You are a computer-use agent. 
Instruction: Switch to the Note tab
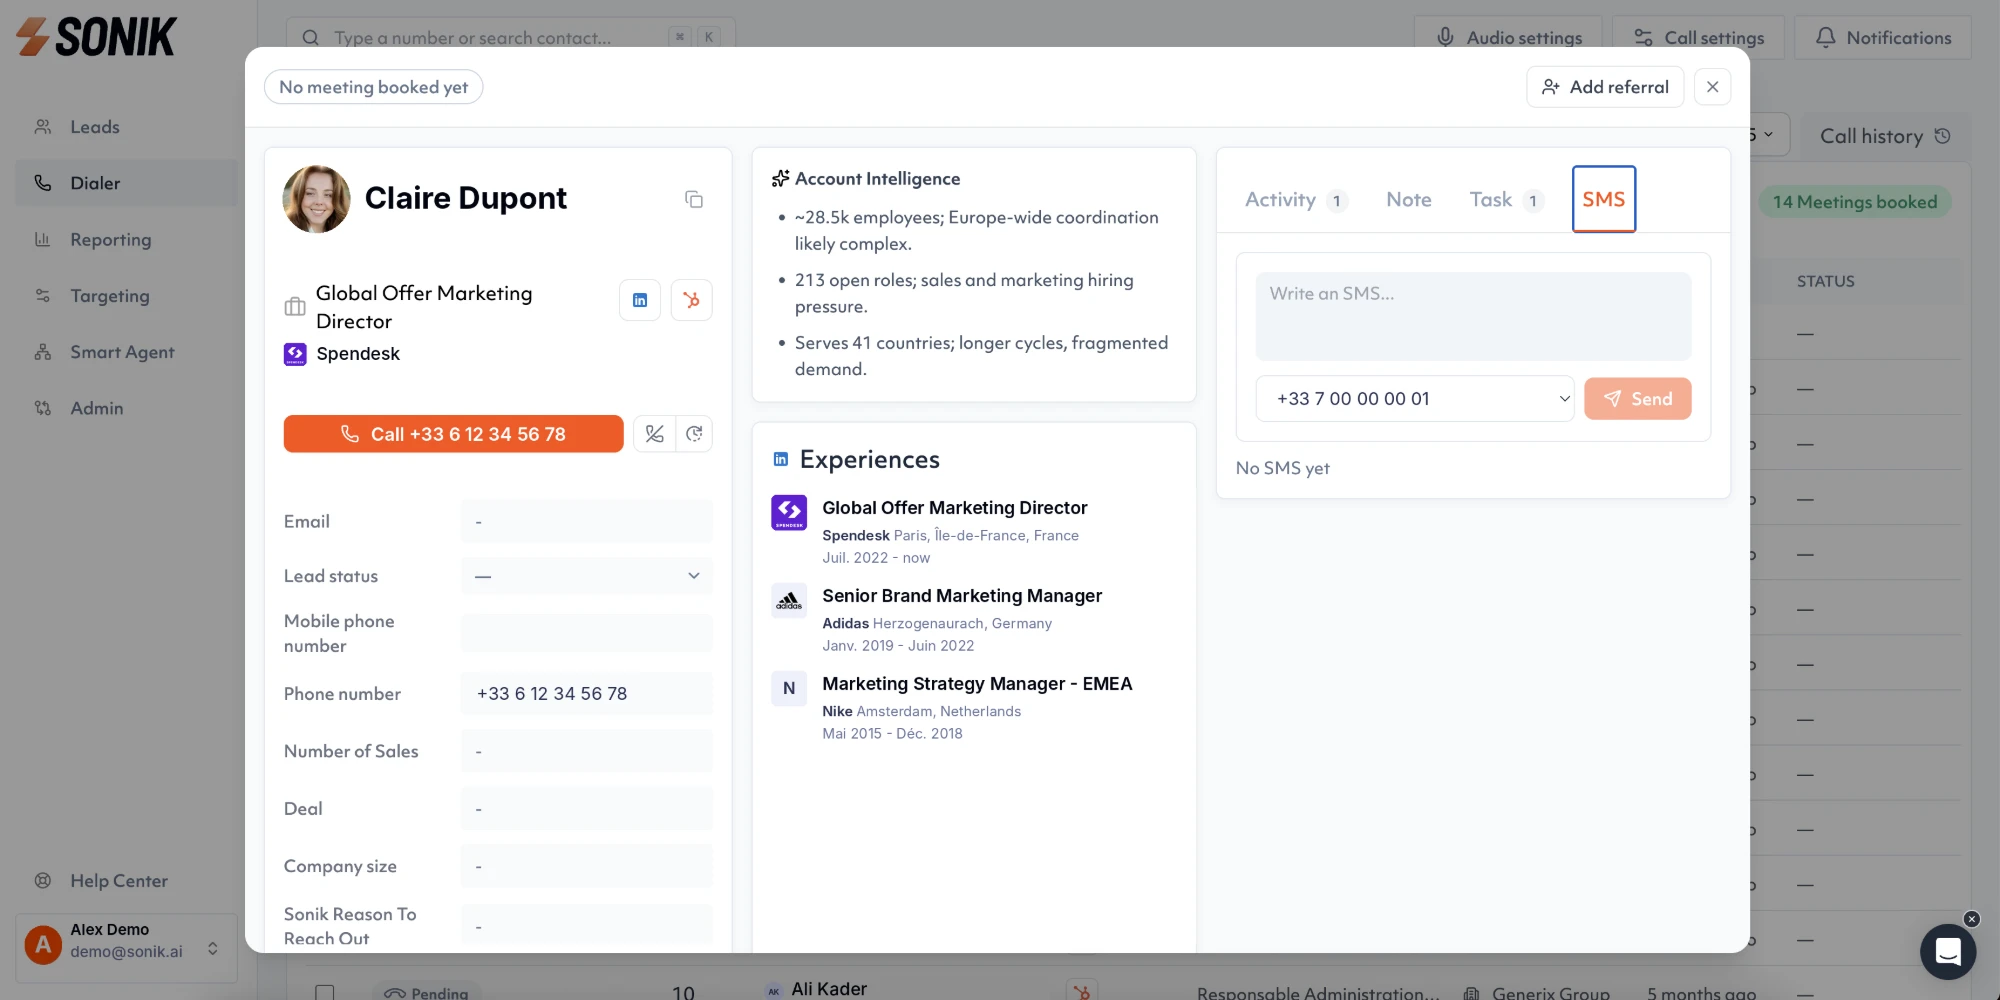[x=1409, y=200]
